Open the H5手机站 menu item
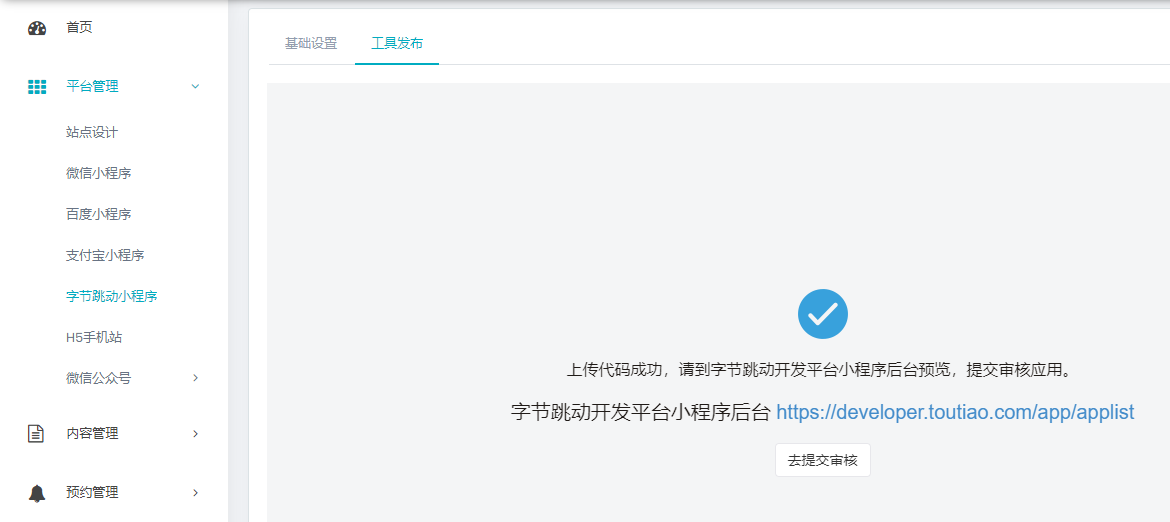Viewport: 1170px width, 522px height. coord(94,338)
